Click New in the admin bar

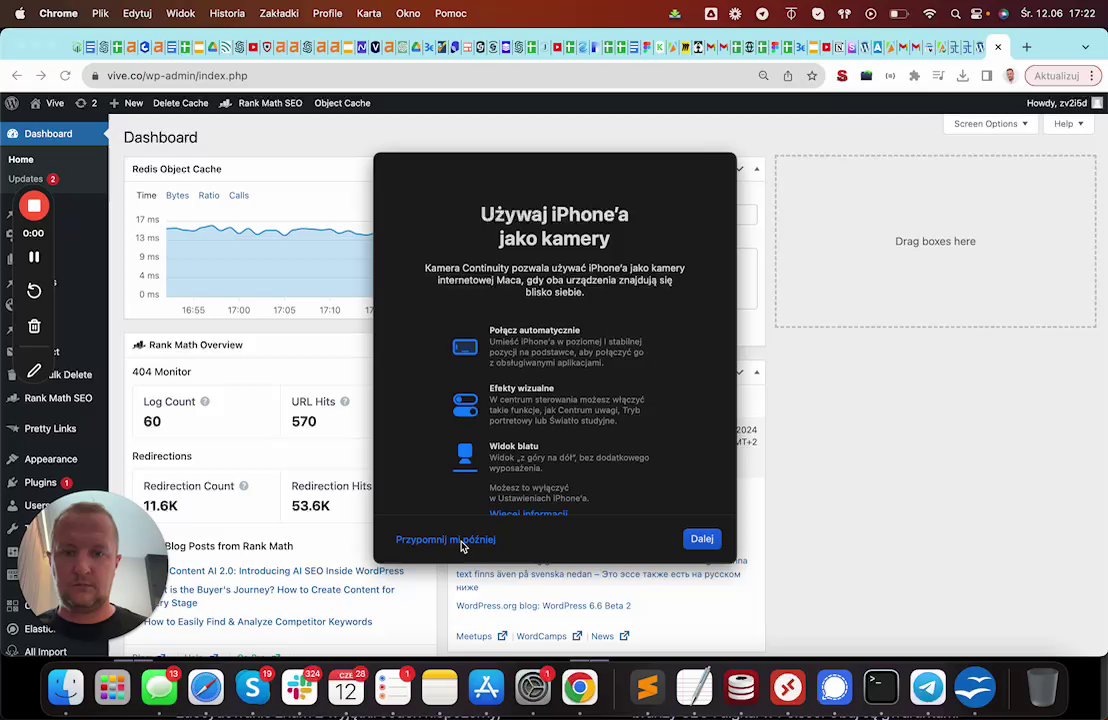tap(126, 103)
